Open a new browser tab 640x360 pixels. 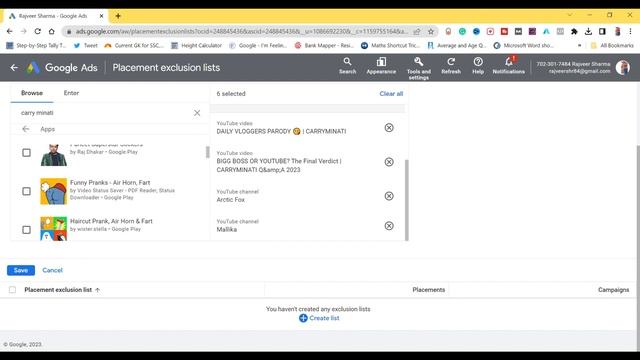[x=118, y=16]
